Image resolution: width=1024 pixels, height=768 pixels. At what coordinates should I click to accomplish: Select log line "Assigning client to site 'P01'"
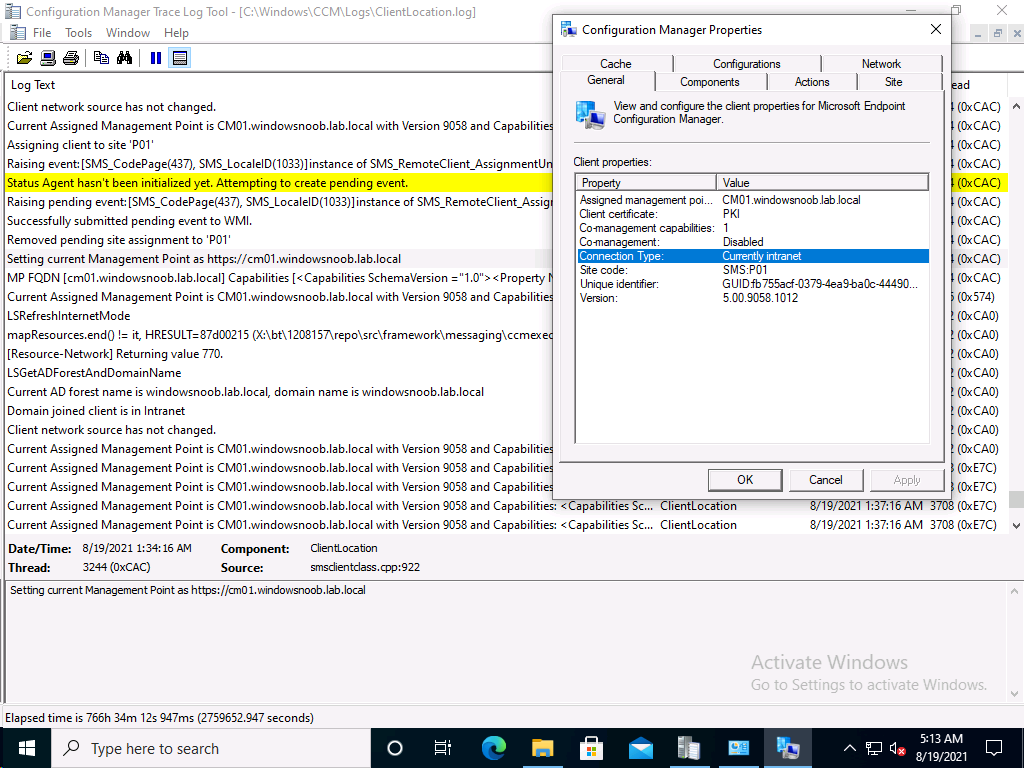(279, 145)
